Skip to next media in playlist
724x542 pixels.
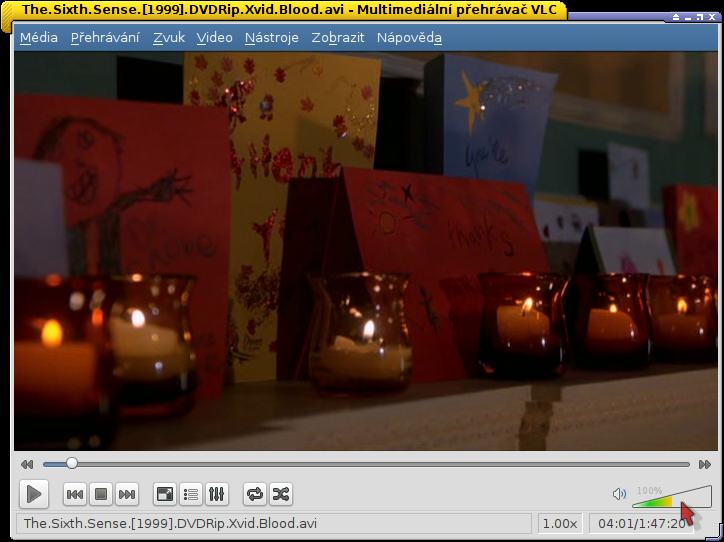127,494
